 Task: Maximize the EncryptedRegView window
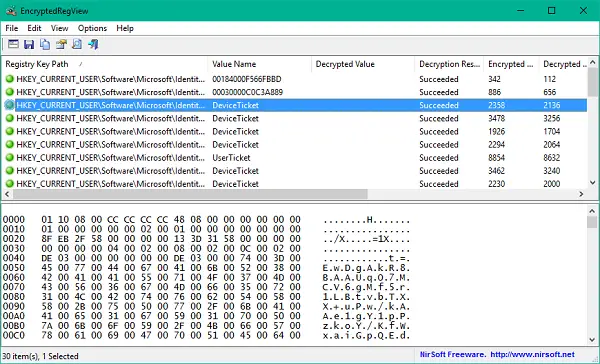pos(551,10)
